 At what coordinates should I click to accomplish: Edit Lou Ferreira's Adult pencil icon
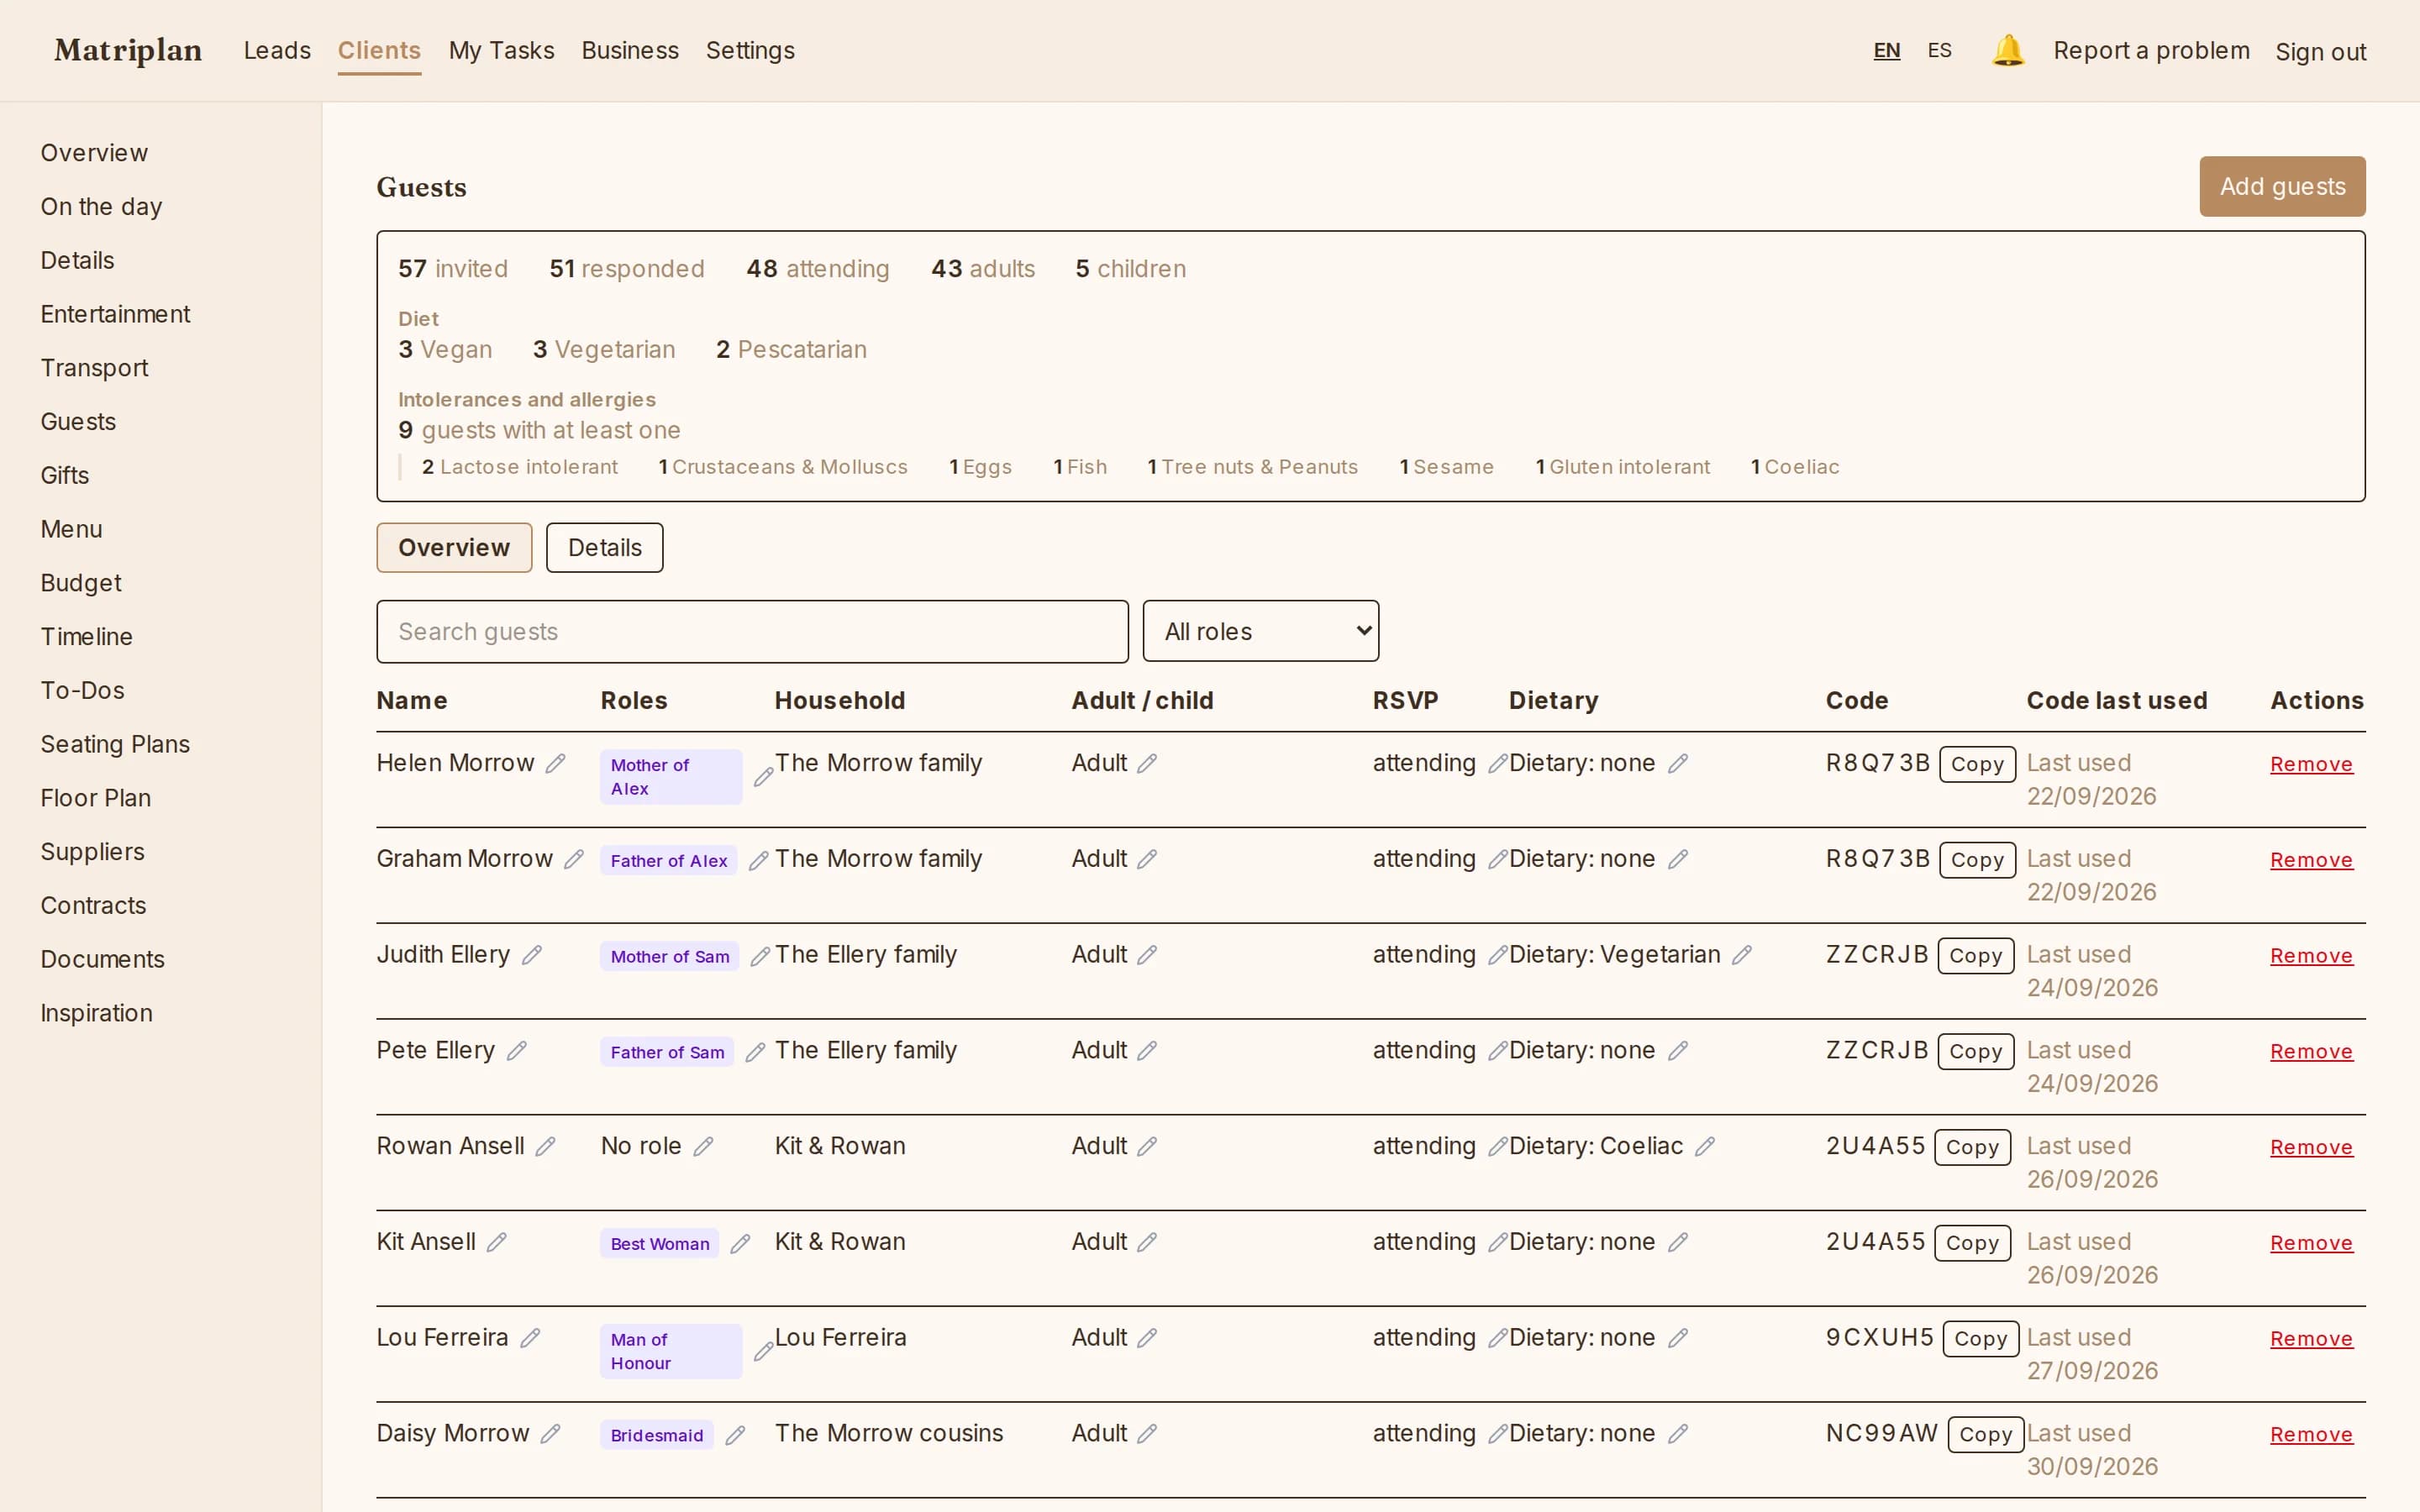click(x=1147, y=1337)
